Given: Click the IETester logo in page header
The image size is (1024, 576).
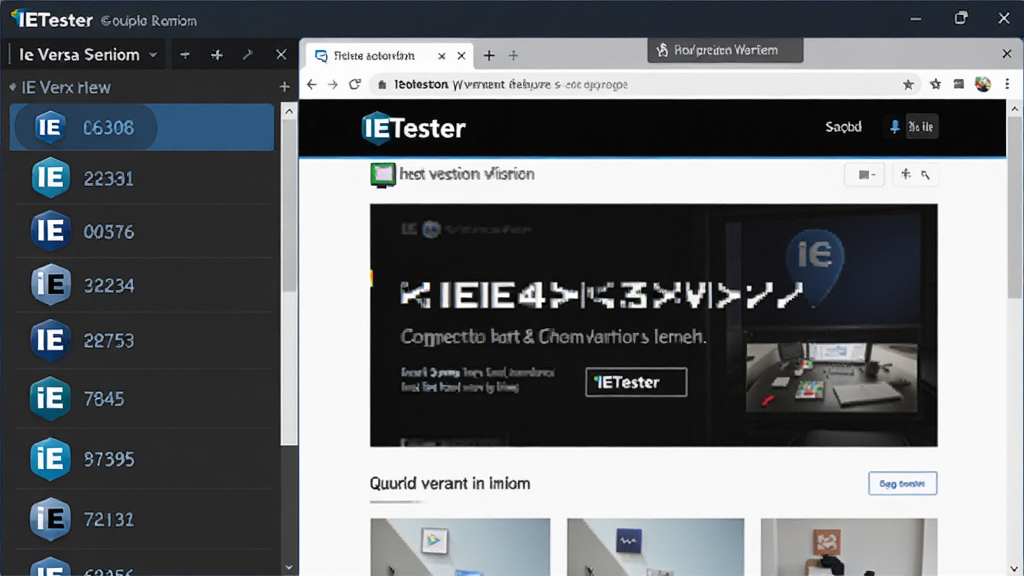Looking at the screenshot, I should [413, 128].
